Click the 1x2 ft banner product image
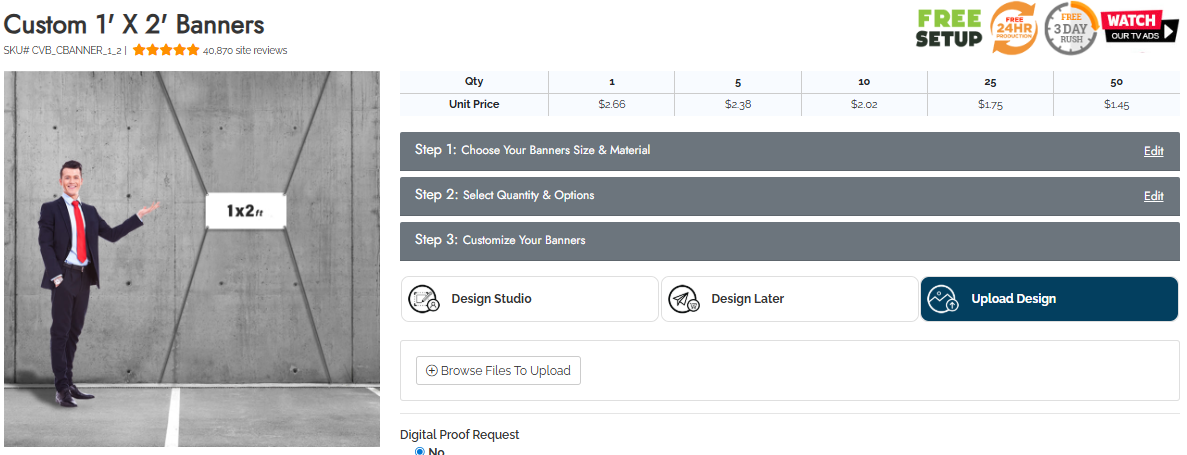 coord(192,259)
